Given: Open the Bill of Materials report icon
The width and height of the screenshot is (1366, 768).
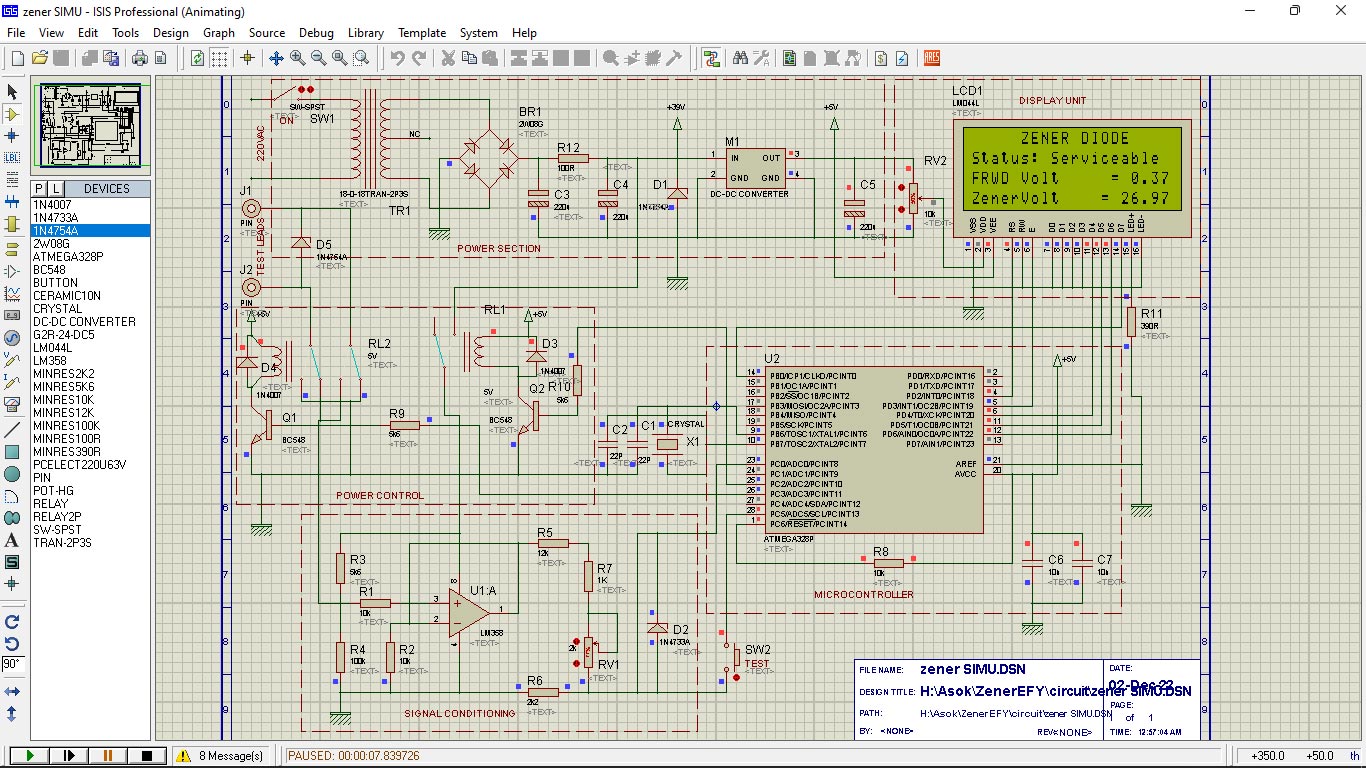Looking at the screenshot, I should (880, 58).
